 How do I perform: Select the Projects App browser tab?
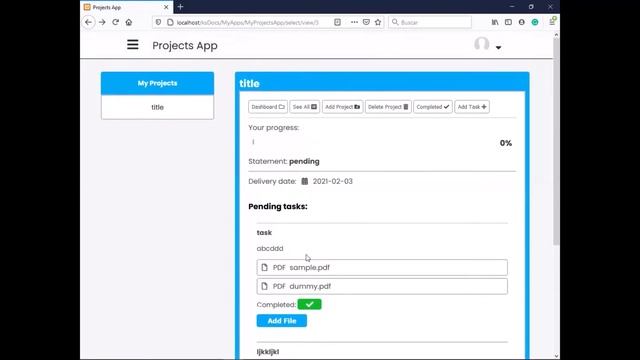click(x=127, y=7)
